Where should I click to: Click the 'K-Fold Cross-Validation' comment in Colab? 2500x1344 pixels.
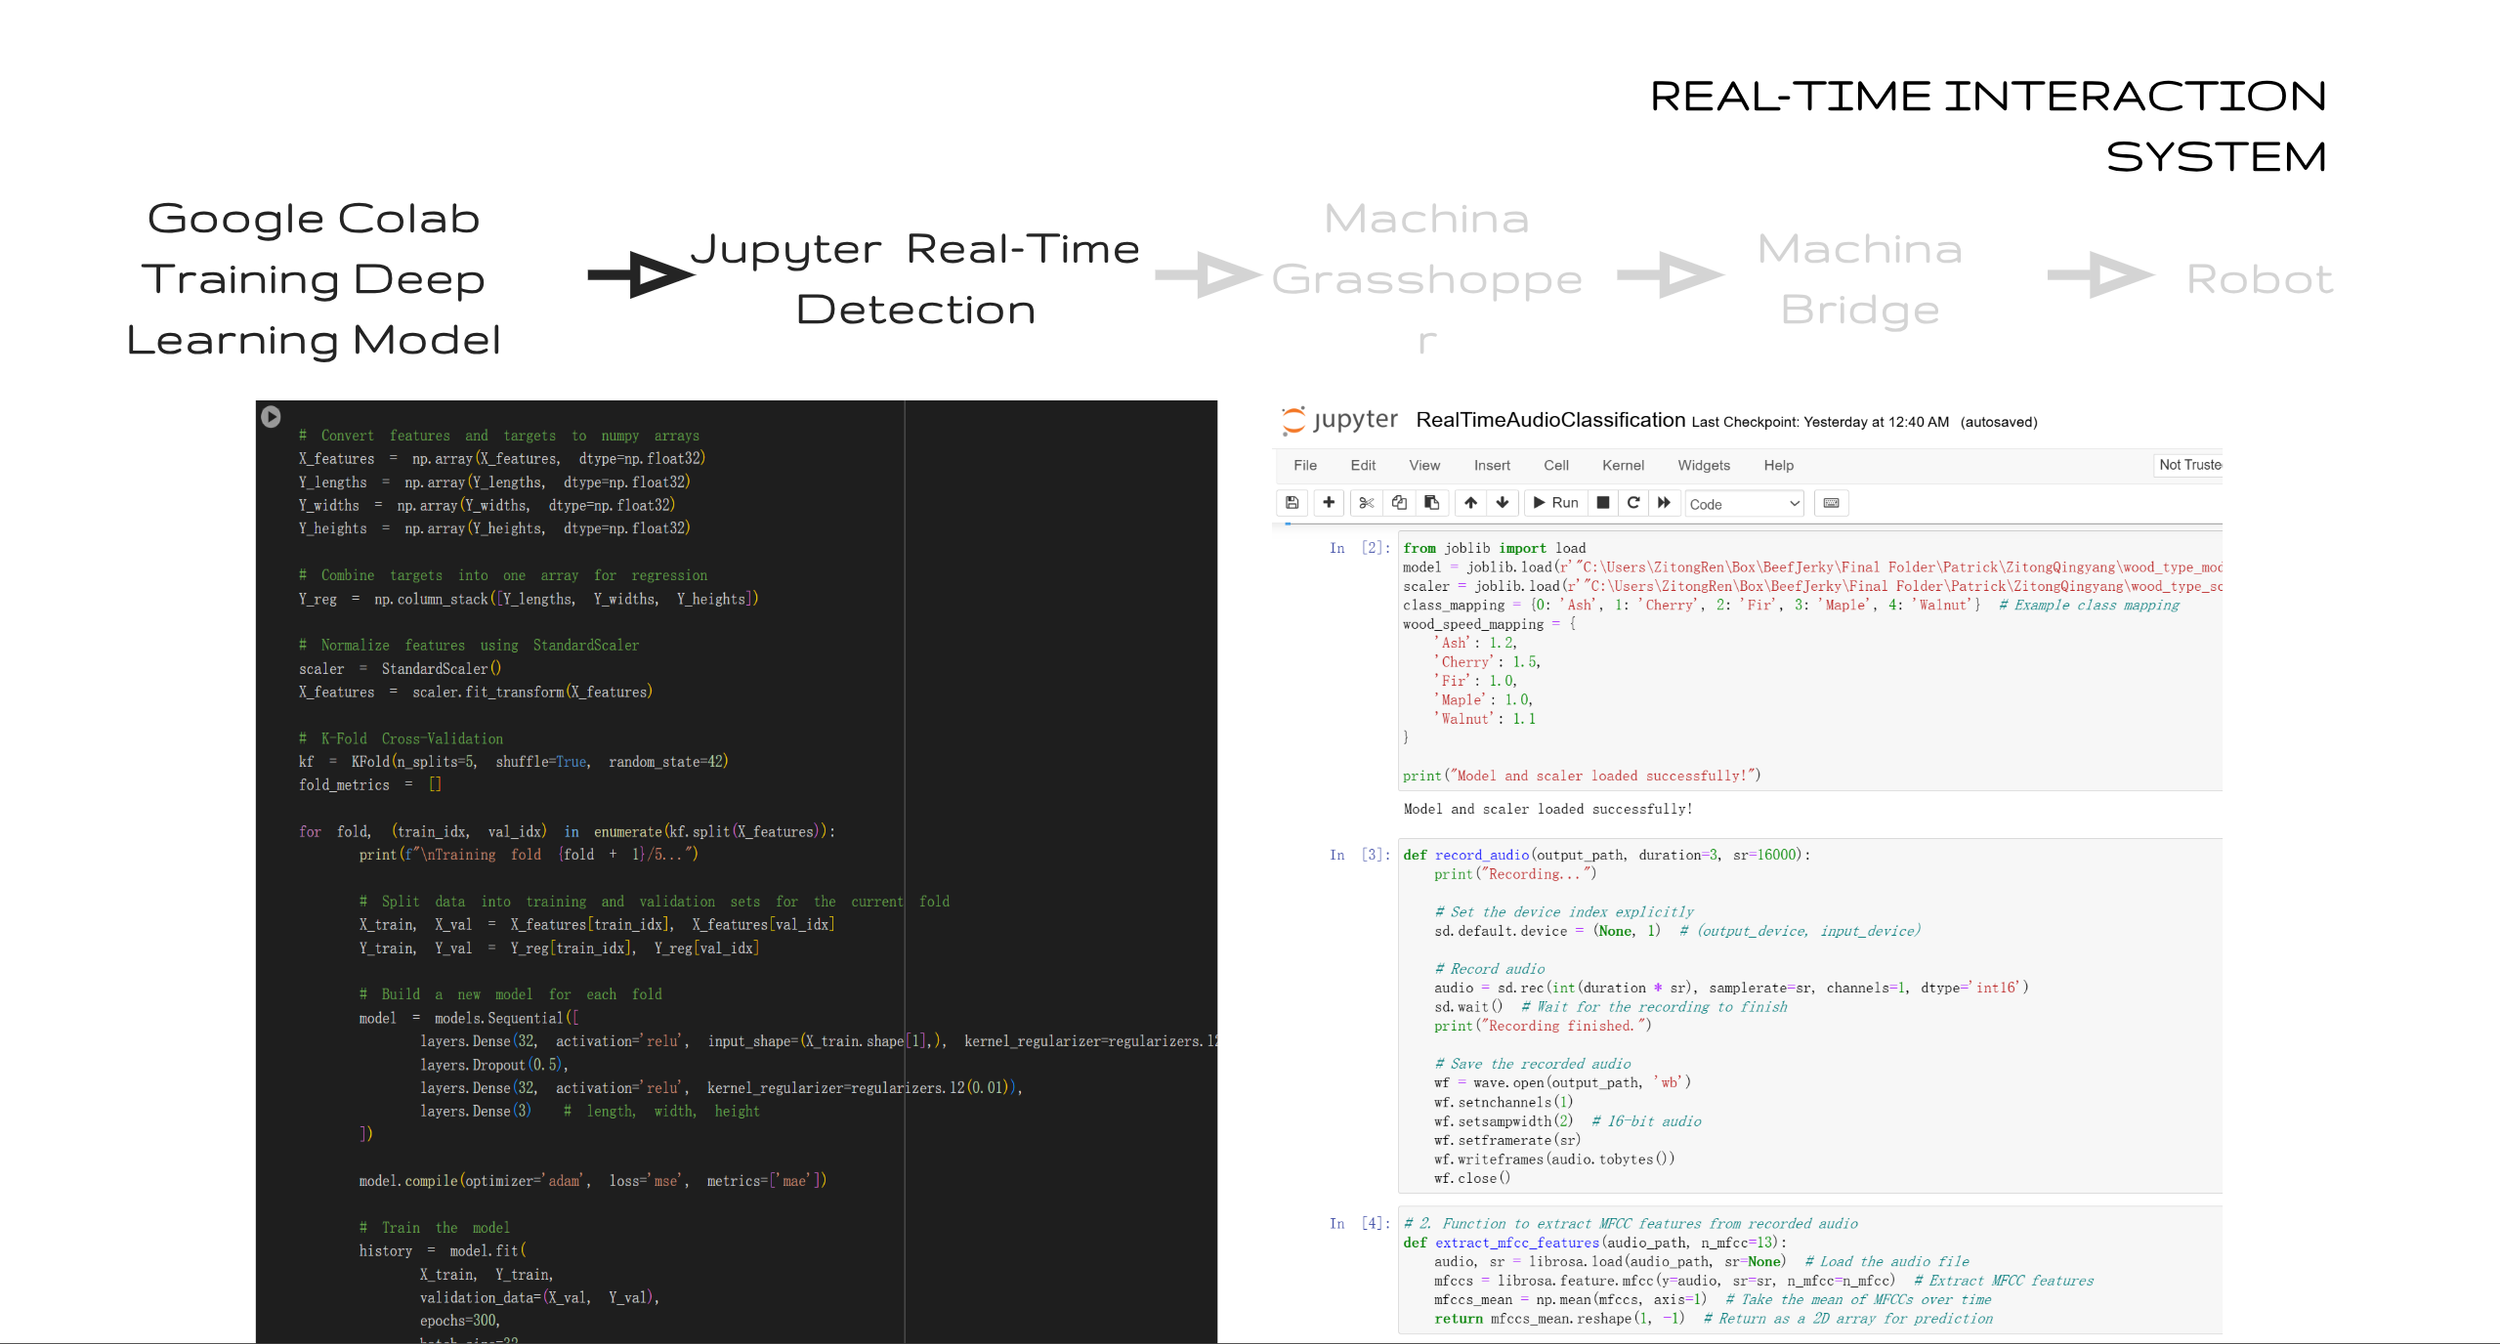(x=400, y=739)
